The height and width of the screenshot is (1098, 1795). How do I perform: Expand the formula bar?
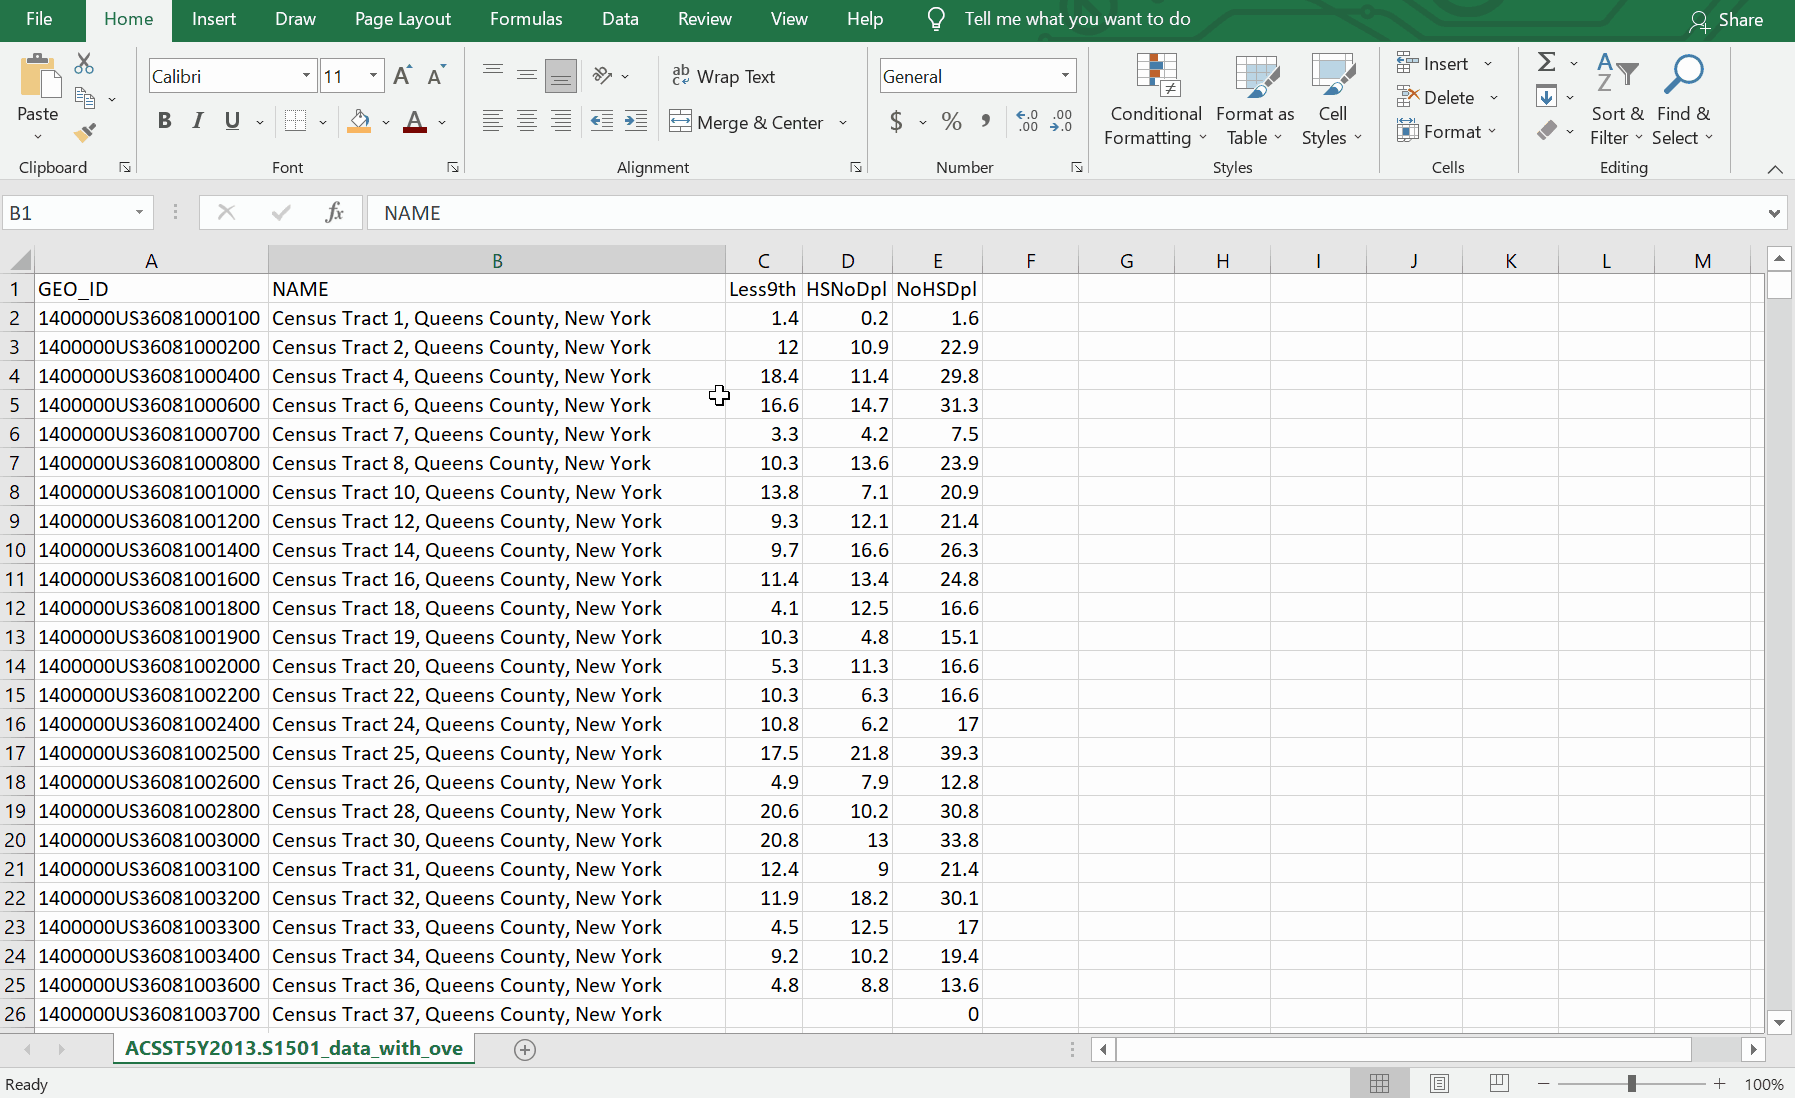[1774, 213]
